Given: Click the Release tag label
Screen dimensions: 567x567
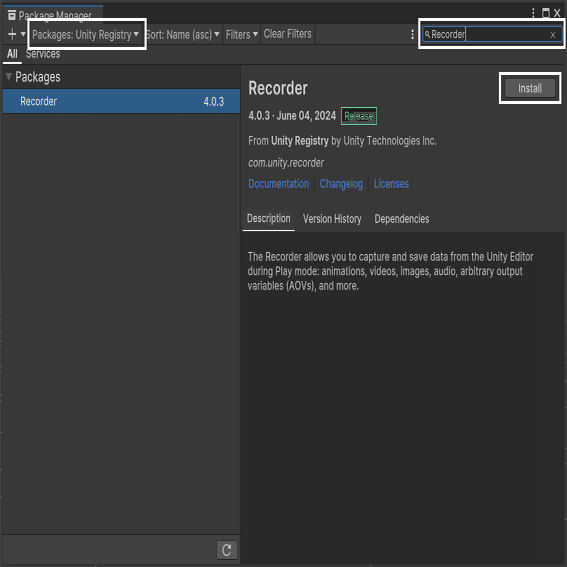Looking at the screenshot, I should click(x=359, y=116).
